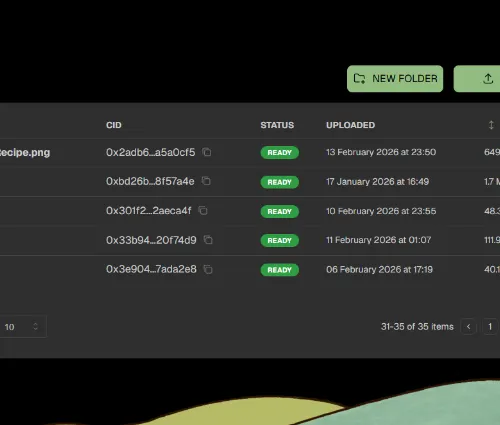
Task: Click the STATUS column header
Action: coord(277,125)
